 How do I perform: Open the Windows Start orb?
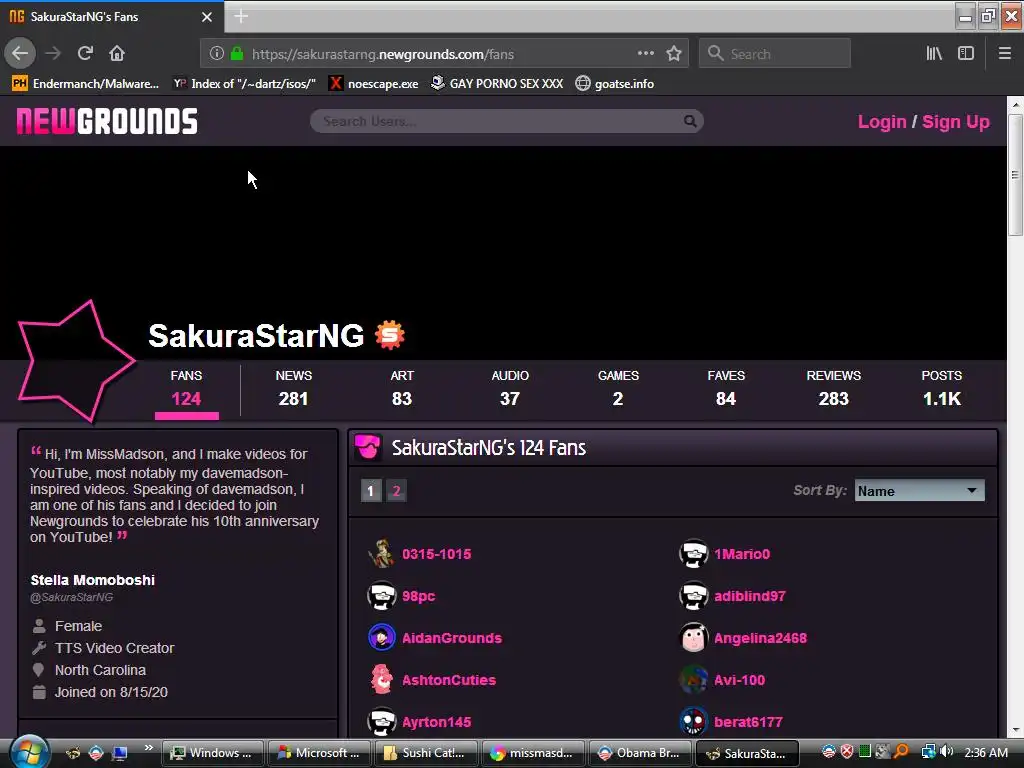pyautogui.click(x=28, y=752)
